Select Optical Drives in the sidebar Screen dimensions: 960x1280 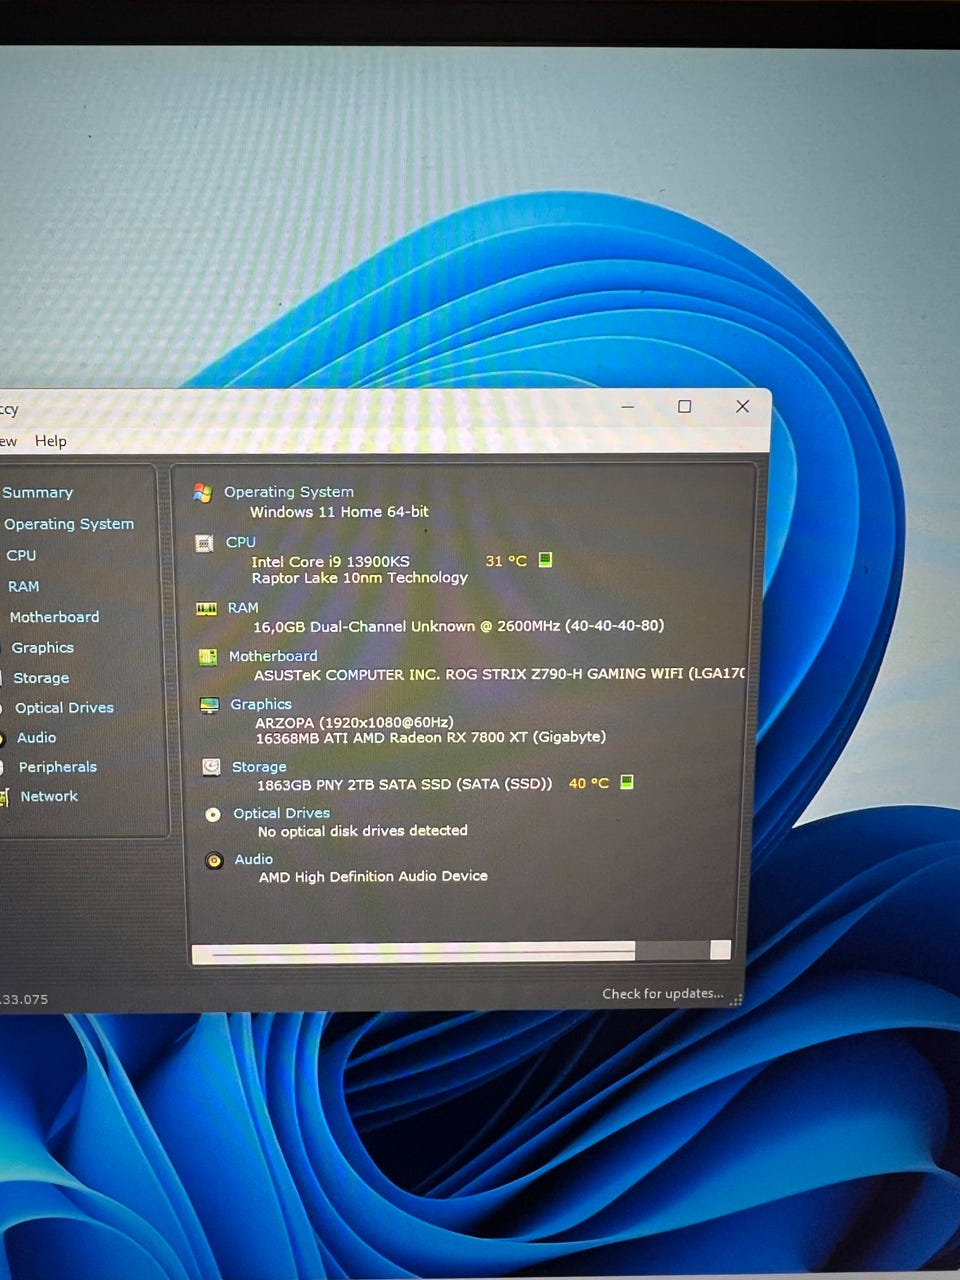64,708
